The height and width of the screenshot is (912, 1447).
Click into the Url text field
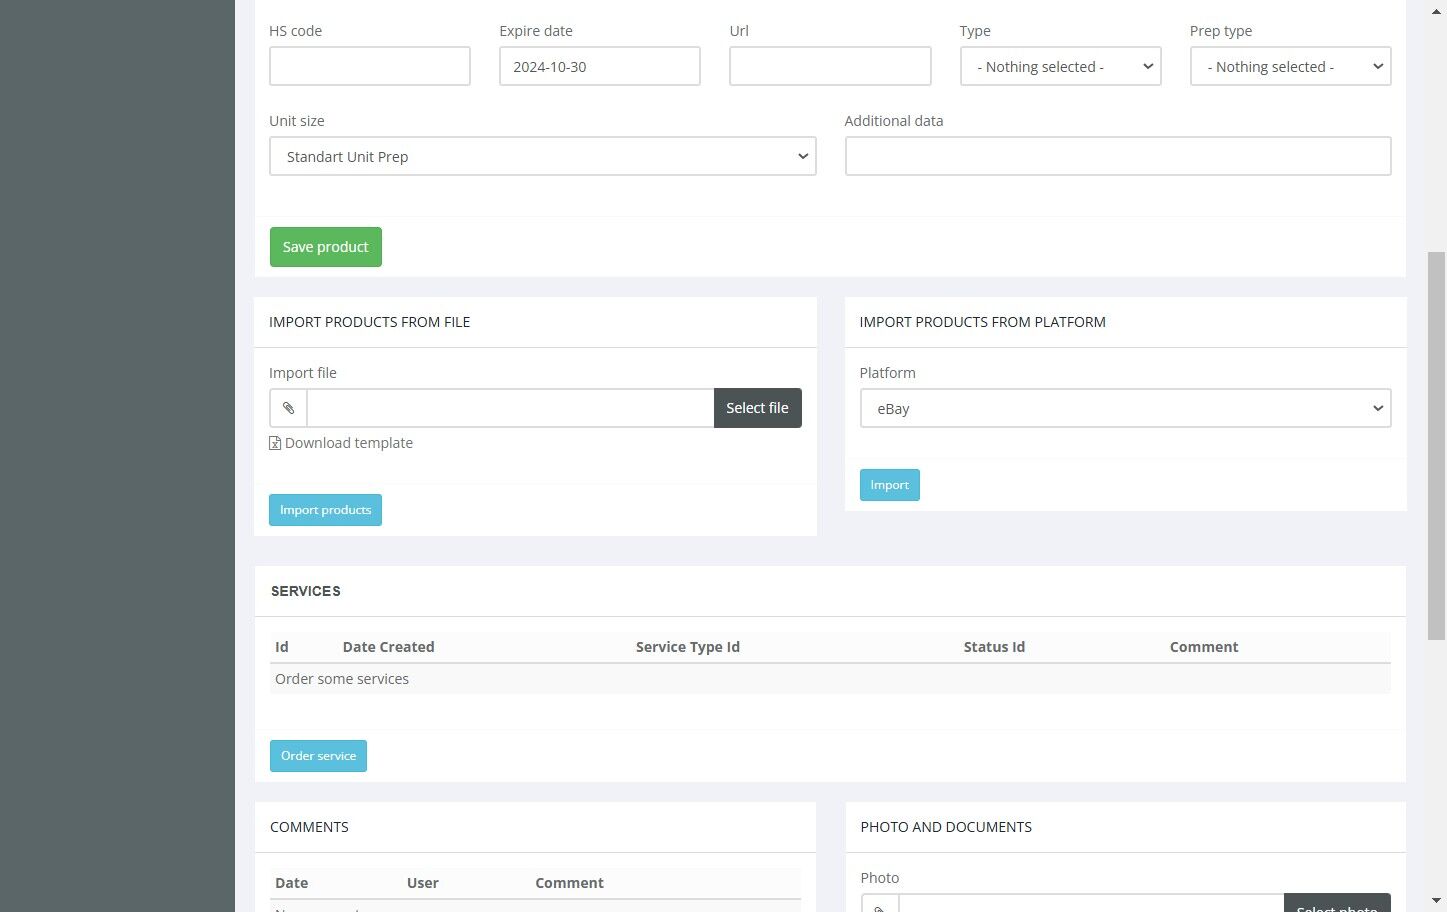(830, 66)
